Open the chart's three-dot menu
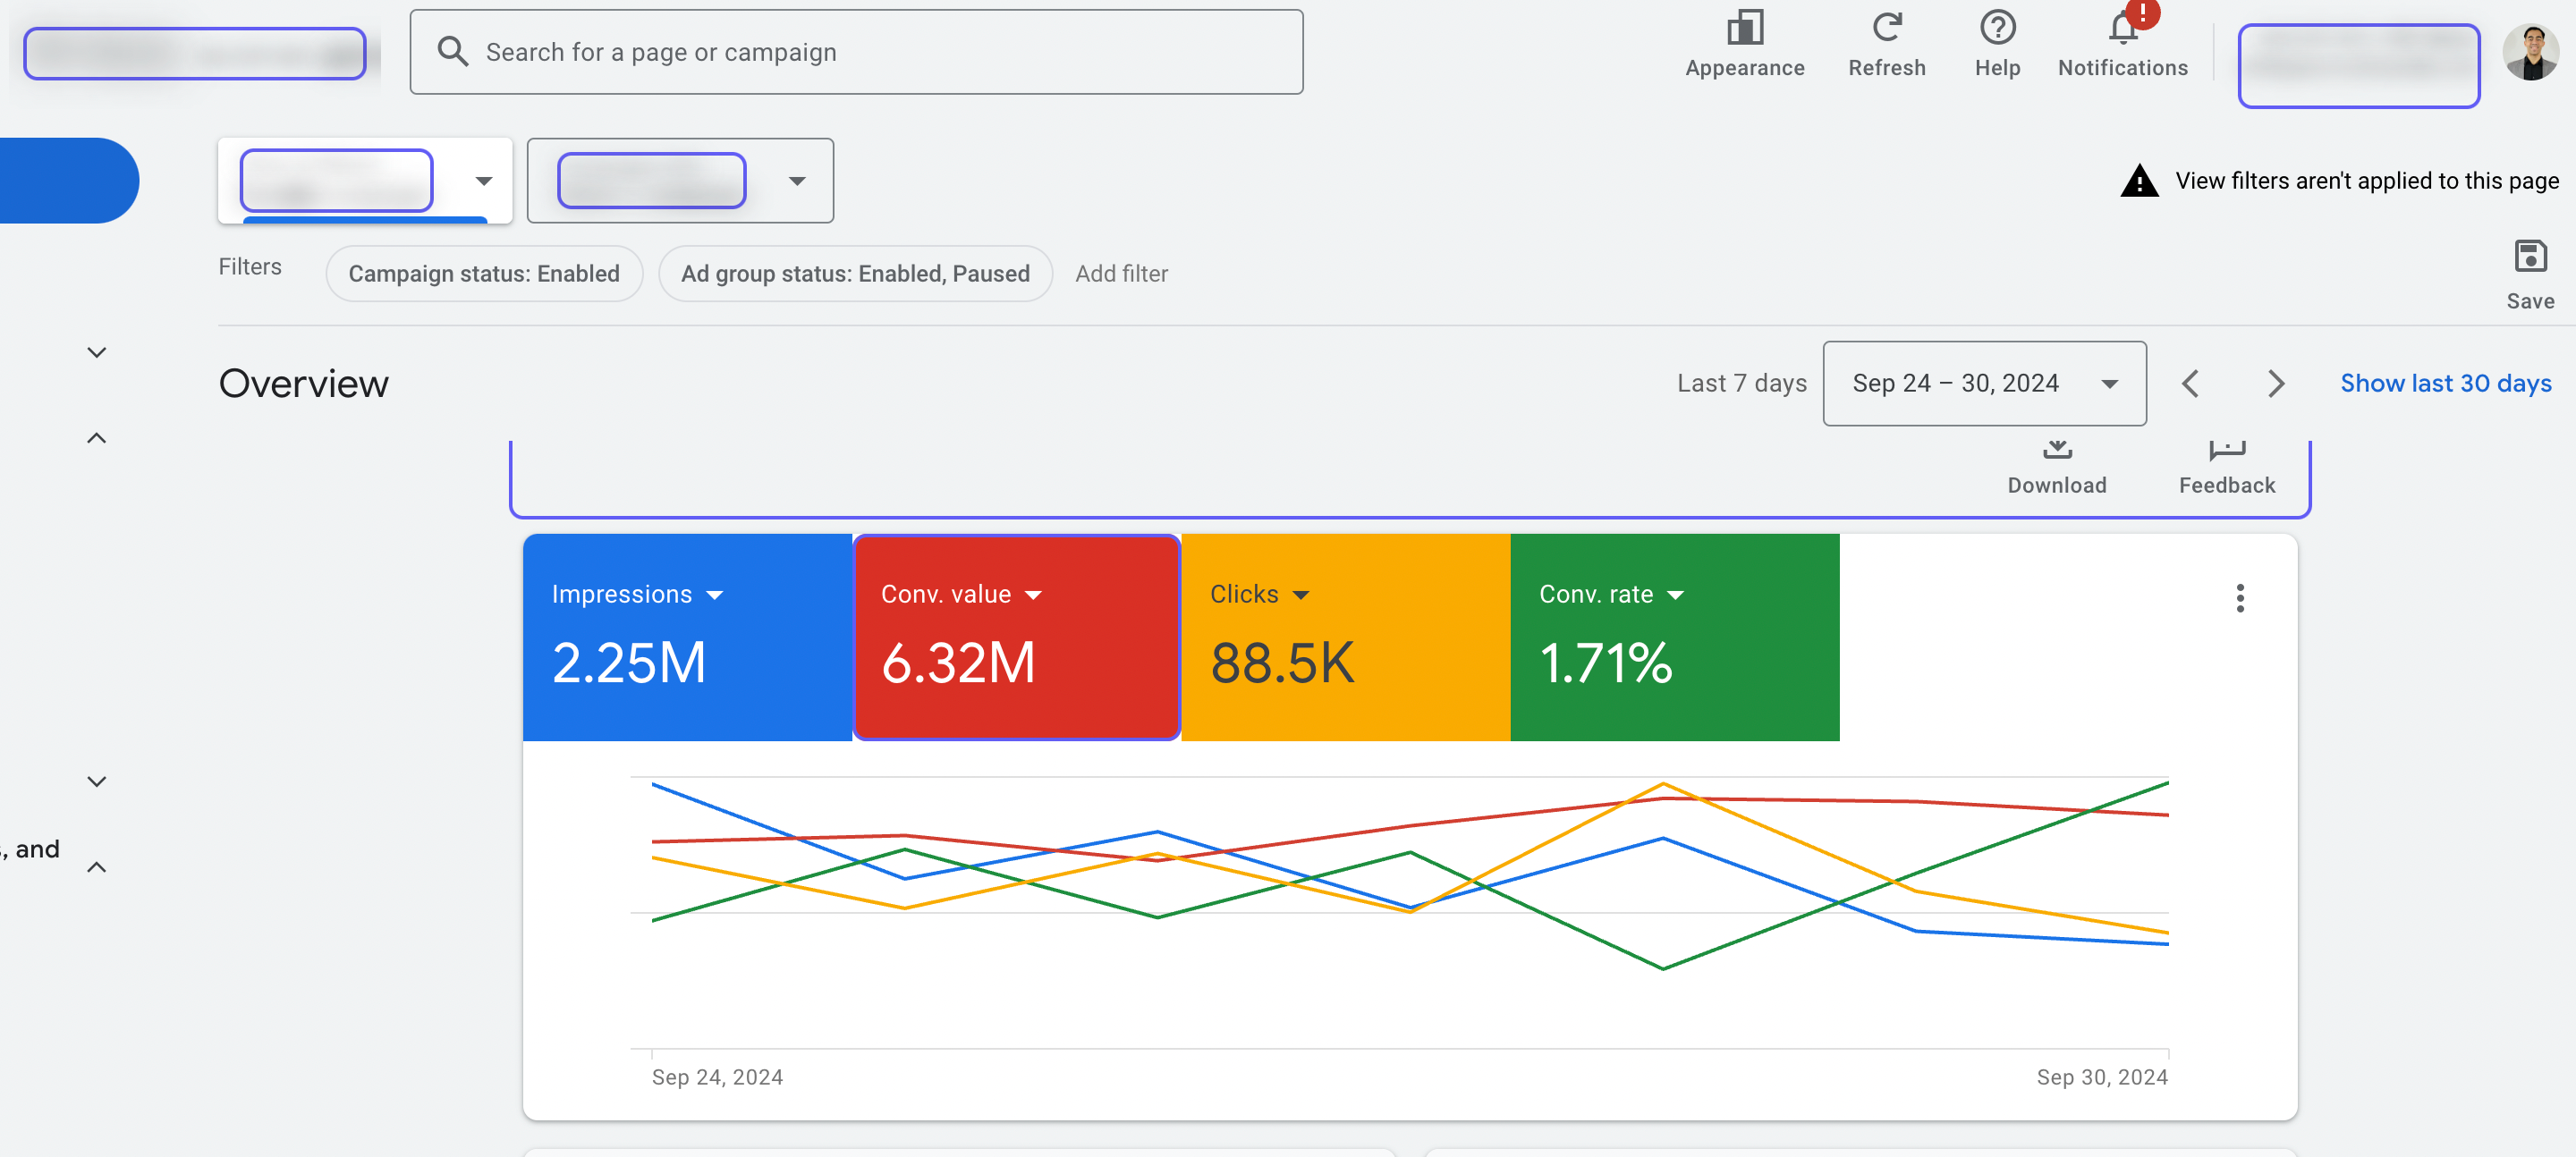The width and height of the screenshot is (2576, 1157). pyautogui.click(x=2239, y=598)
